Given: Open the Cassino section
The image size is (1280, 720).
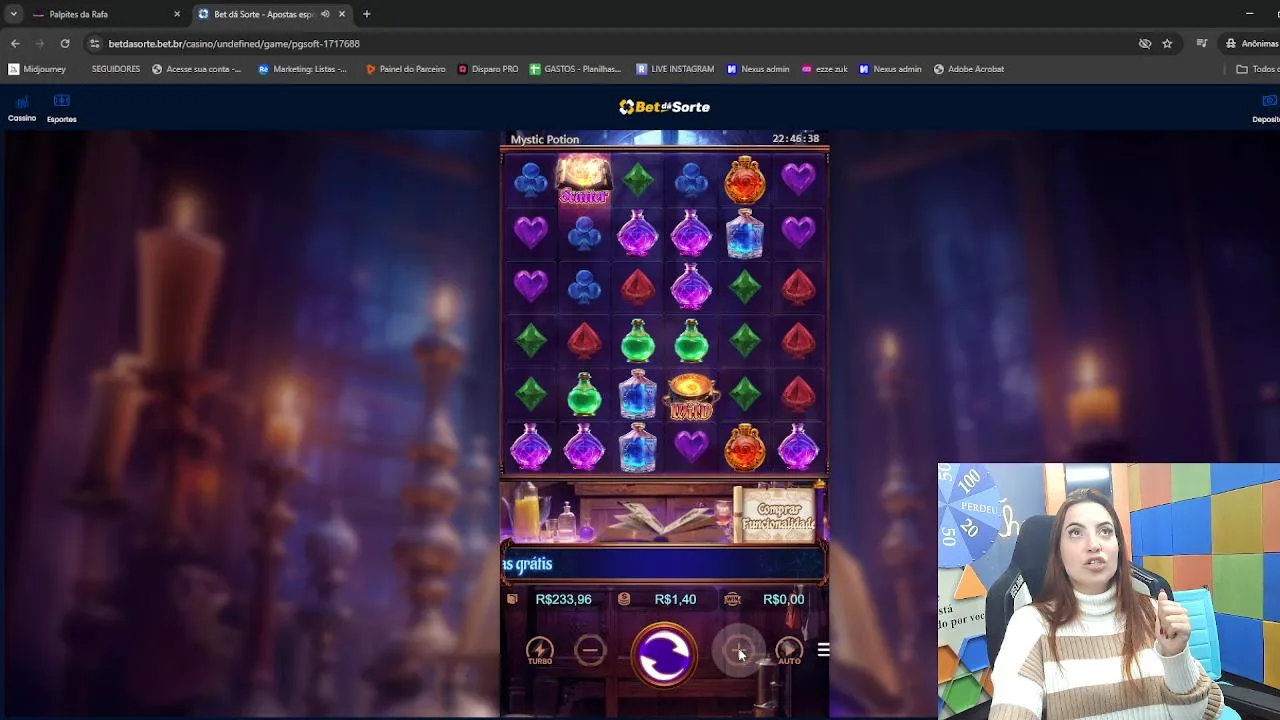Looking at the screenshot, I should coord(22,109).
